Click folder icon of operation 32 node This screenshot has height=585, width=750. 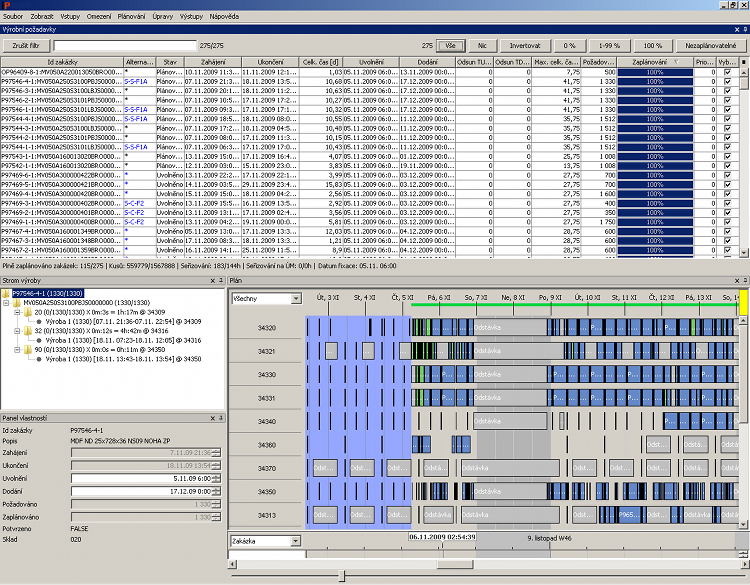28,331
